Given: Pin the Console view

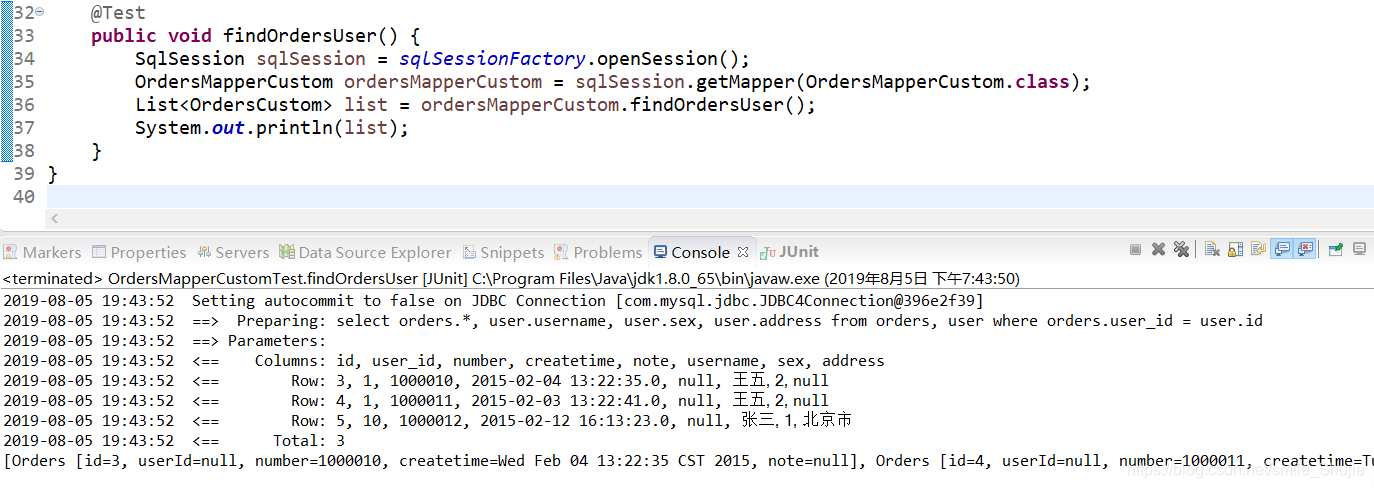Looking at the screenshot, I should tap(1336, 249).
